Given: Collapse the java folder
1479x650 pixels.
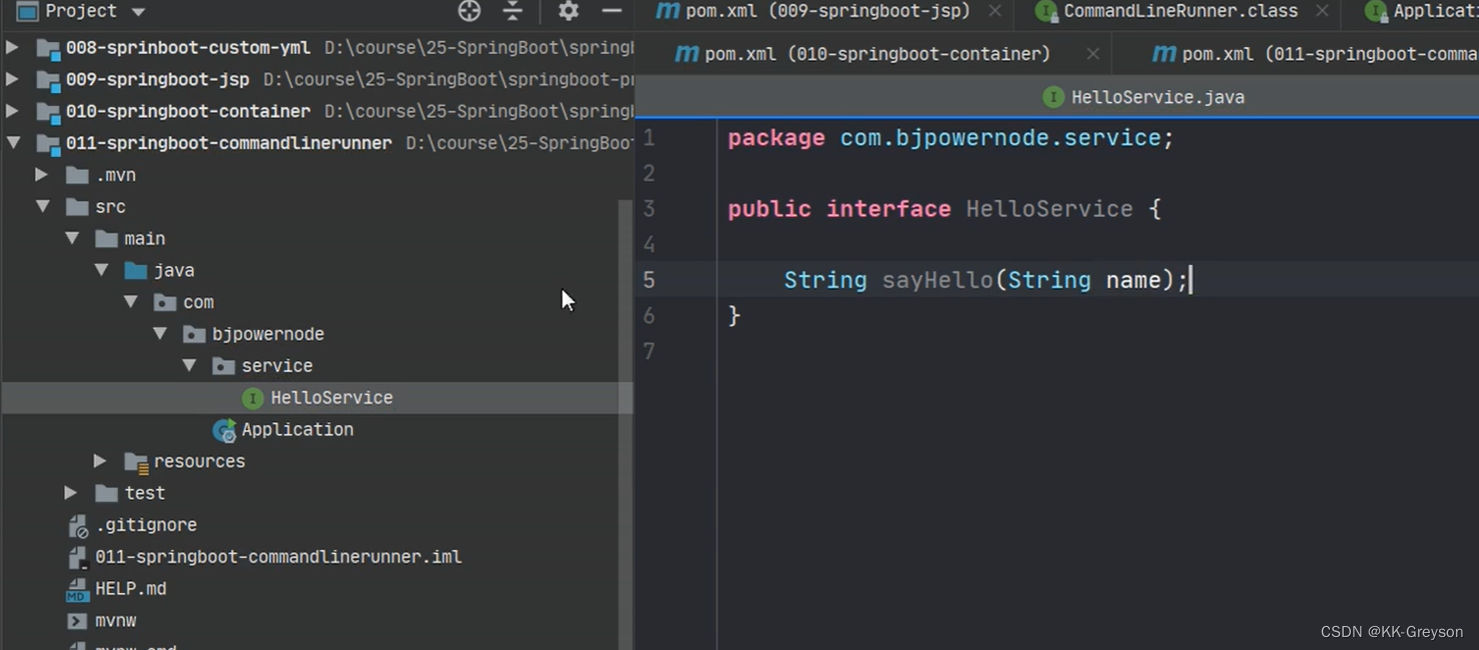Looking at the screenshot, I should click(x=101, y=271).
